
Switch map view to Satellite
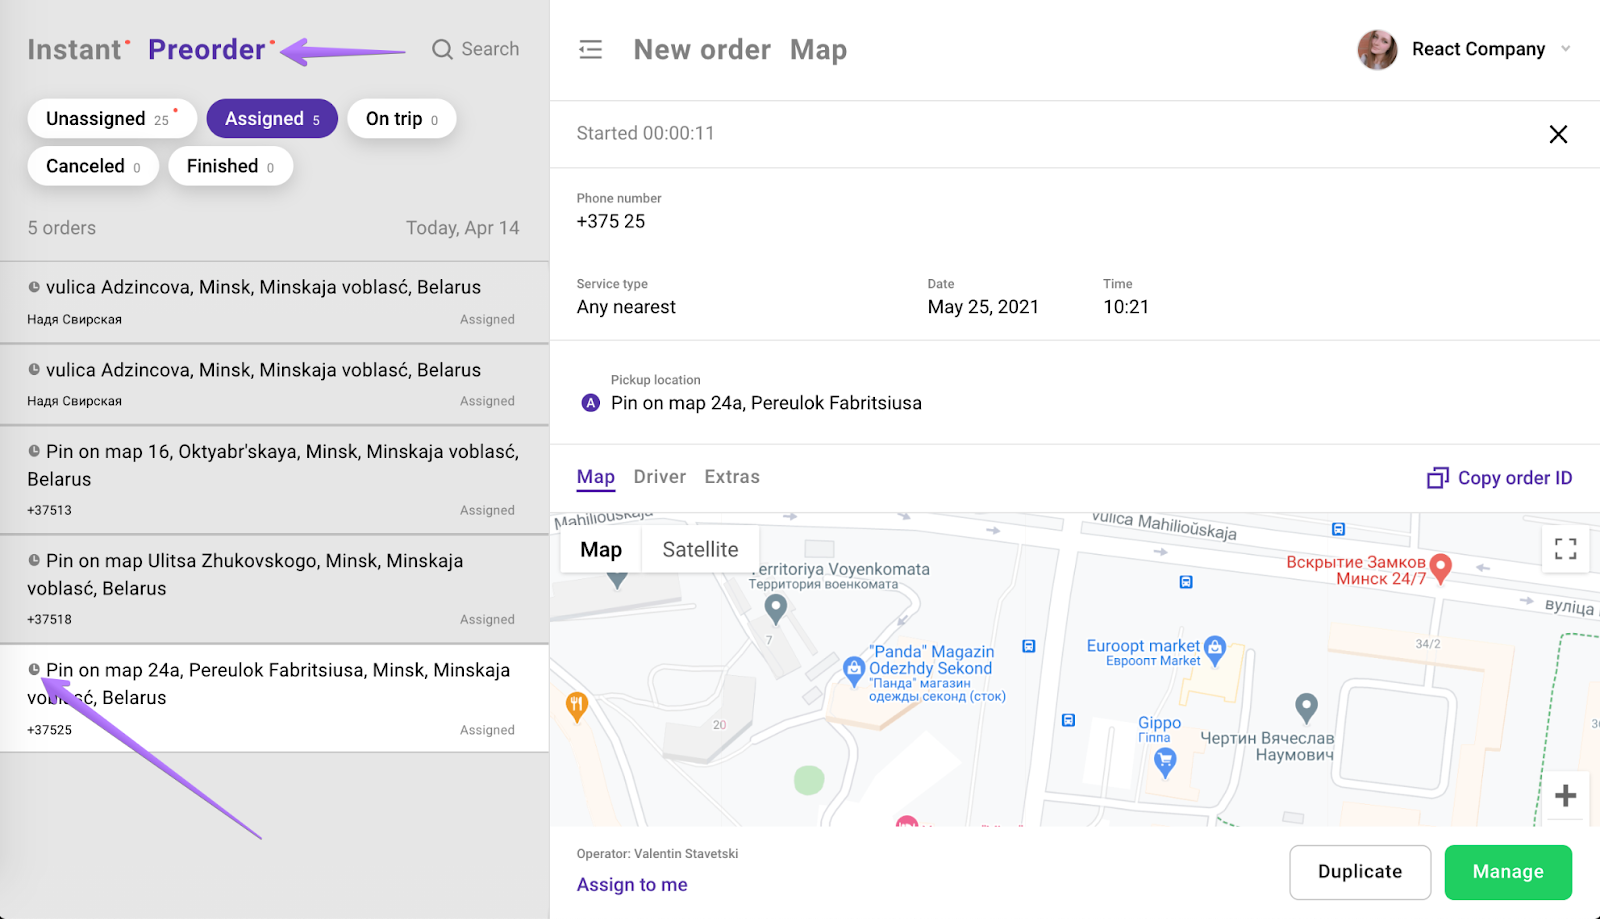700,549
